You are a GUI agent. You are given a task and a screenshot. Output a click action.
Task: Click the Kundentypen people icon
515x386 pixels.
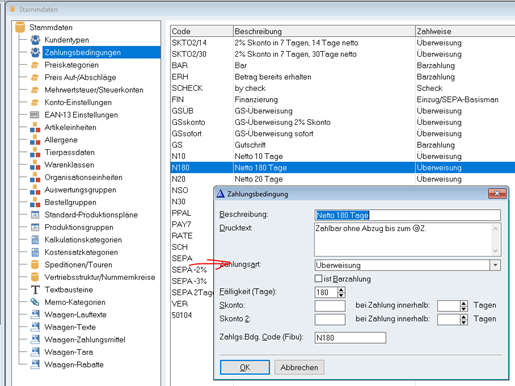(x=35, y=40)
